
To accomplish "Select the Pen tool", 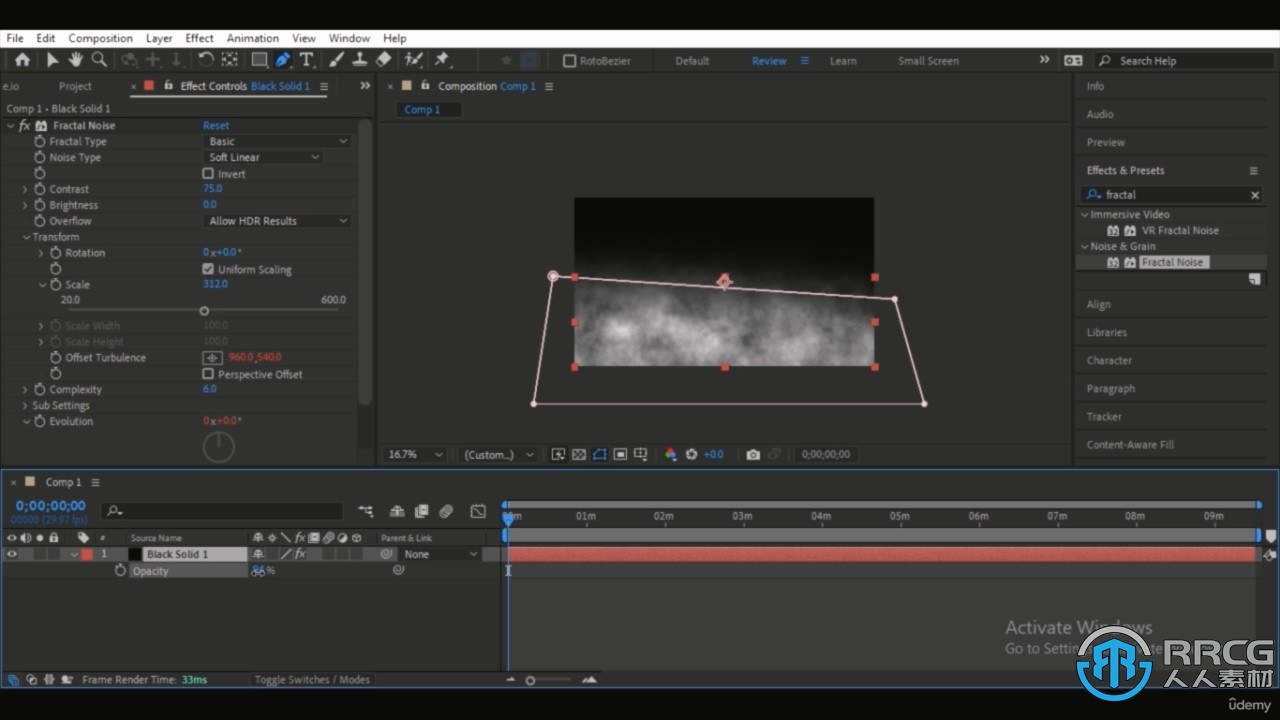I will tap(283, 60).
